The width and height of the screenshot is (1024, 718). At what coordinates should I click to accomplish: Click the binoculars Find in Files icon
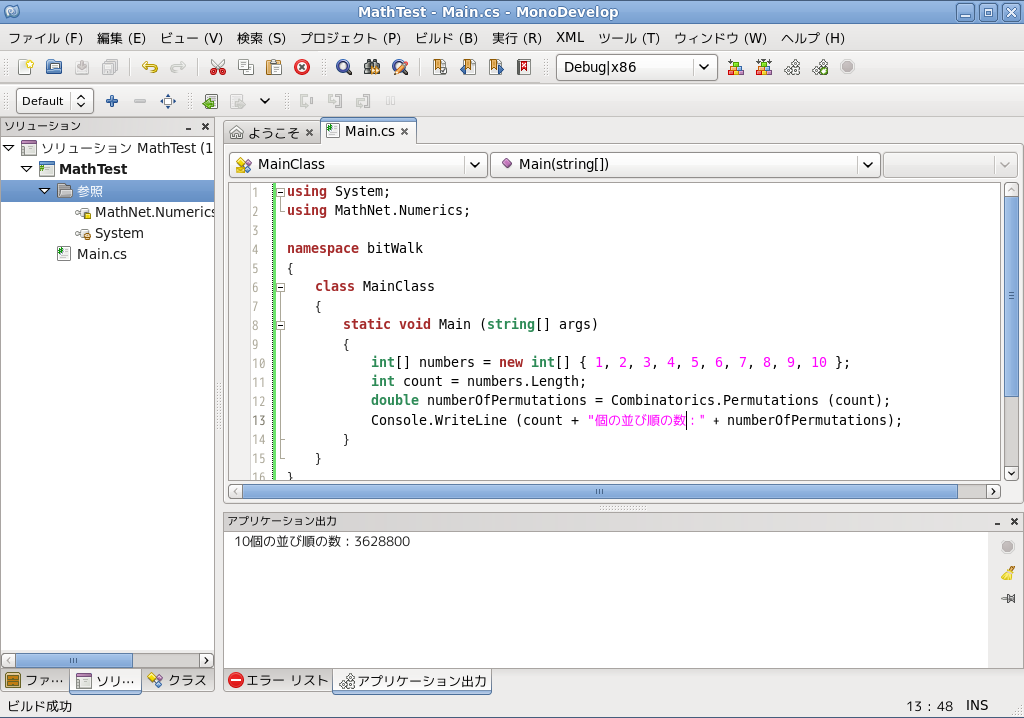tap(372, 67)
